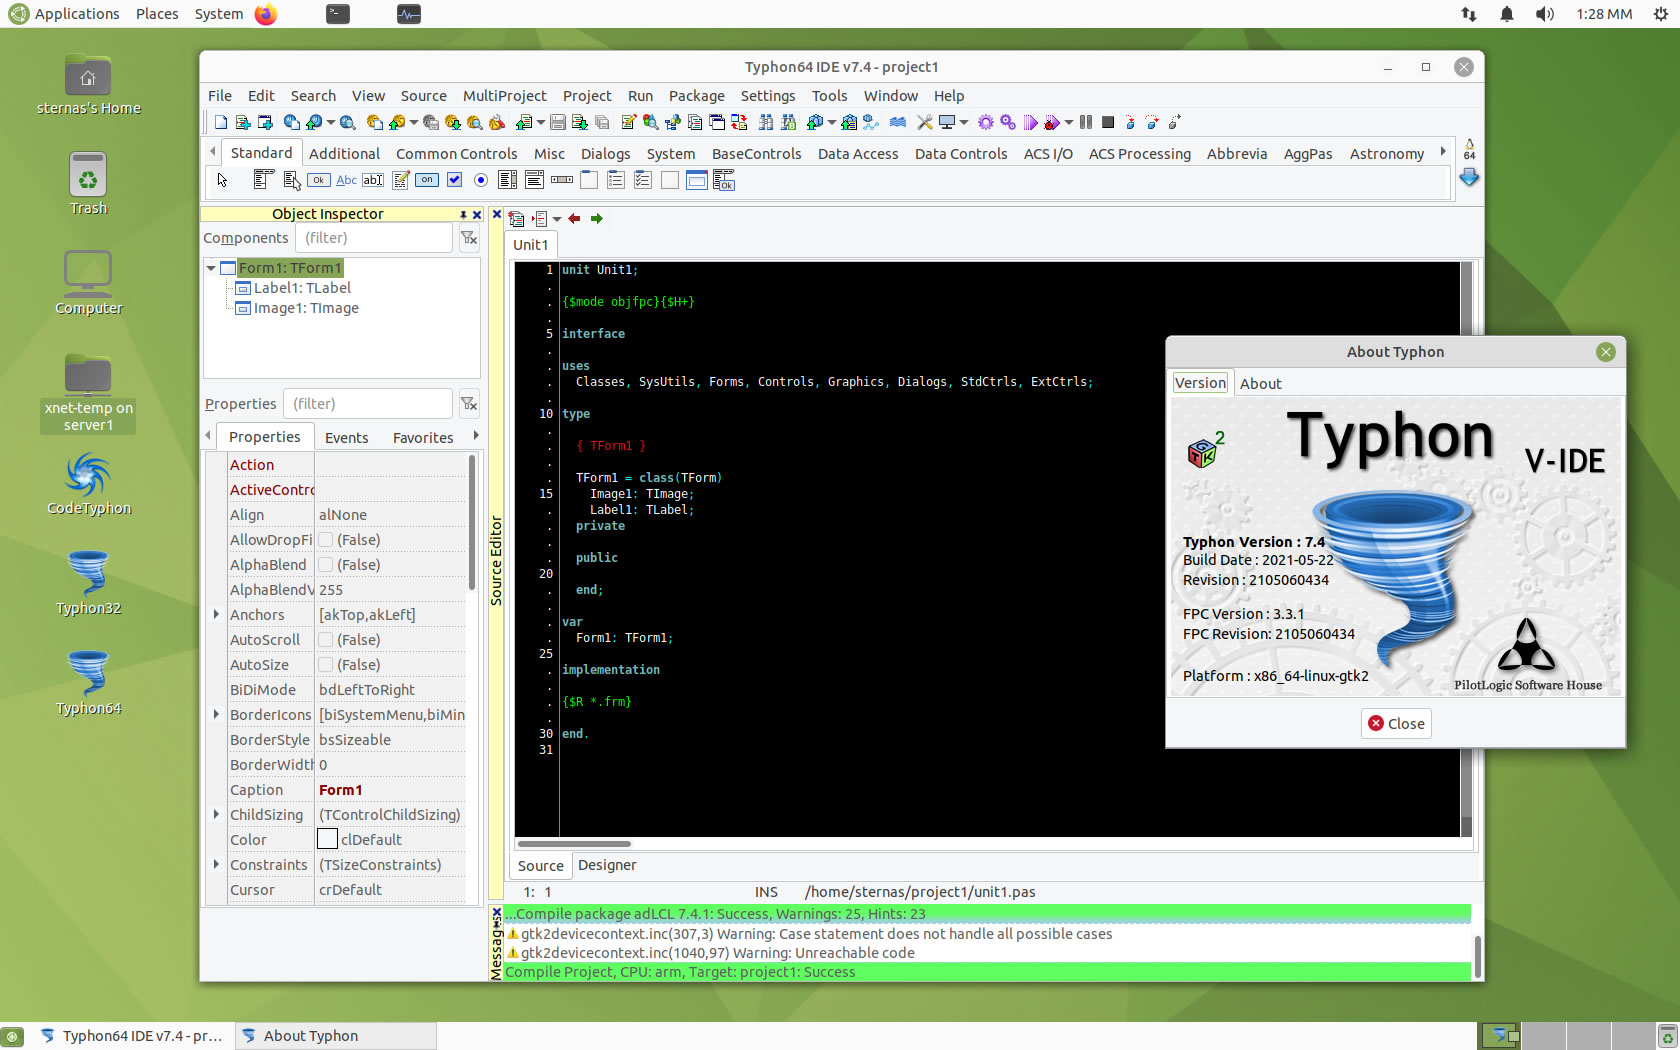Select Image1: TImage in component tree
1680x1050 pixels.
(x=306, y=308)
